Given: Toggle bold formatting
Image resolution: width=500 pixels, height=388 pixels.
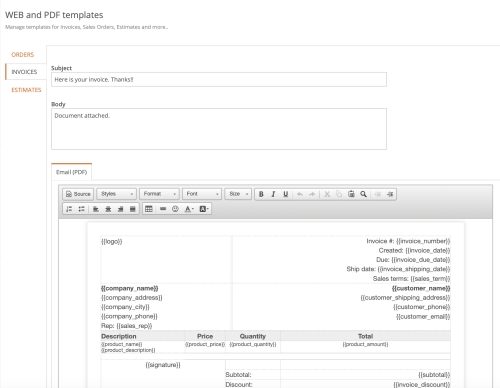Looking at the screenshot, I should 261,194.
